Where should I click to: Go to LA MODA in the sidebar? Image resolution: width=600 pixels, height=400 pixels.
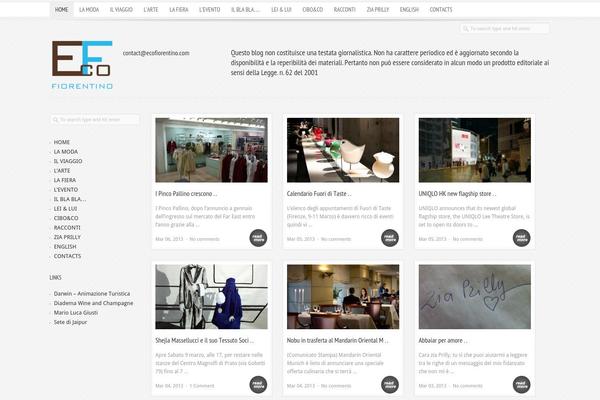pos(65,152)
